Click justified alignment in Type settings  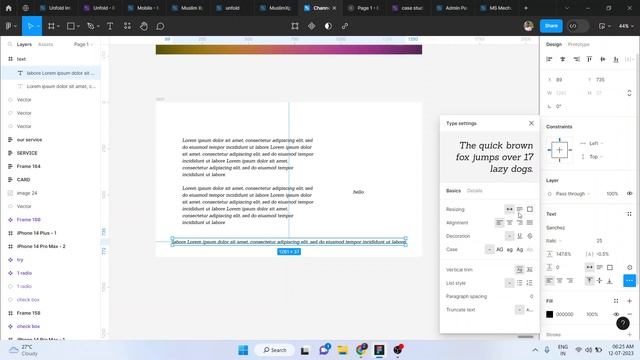(530, 222)
